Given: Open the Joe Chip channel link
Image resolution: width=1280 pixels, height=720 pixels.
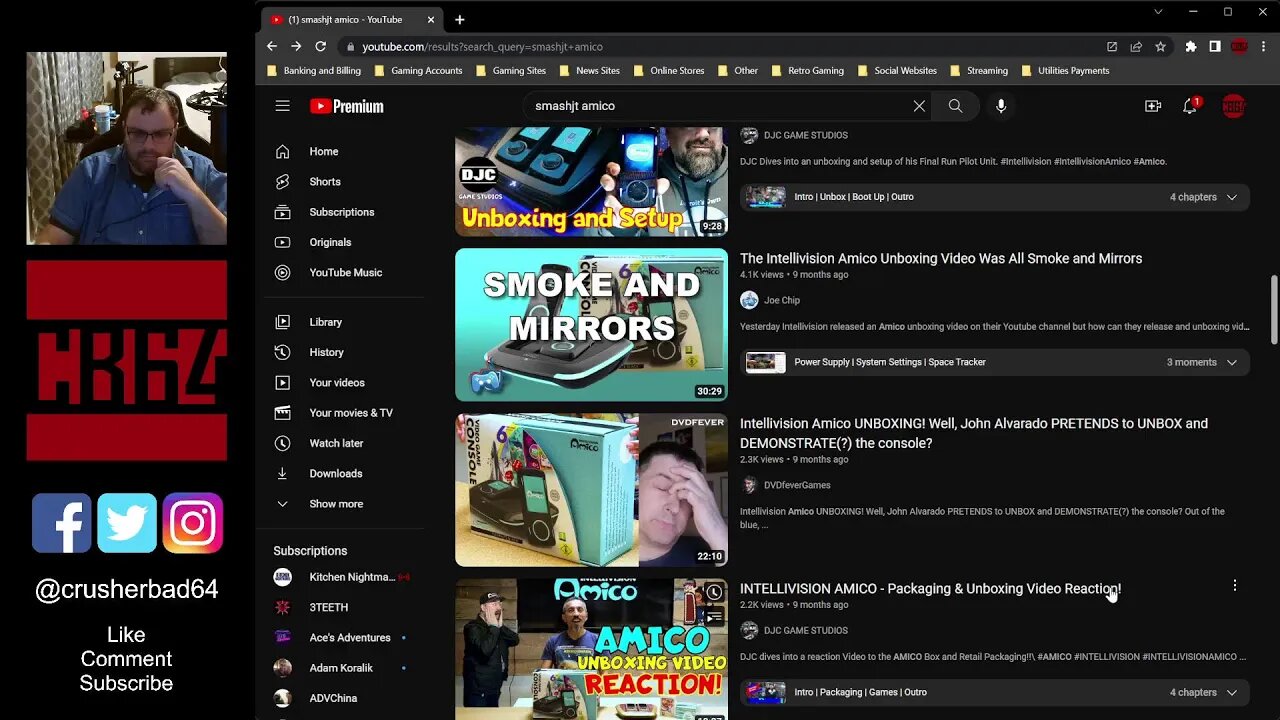Looking at the screenshot, I should pos(782,300).
